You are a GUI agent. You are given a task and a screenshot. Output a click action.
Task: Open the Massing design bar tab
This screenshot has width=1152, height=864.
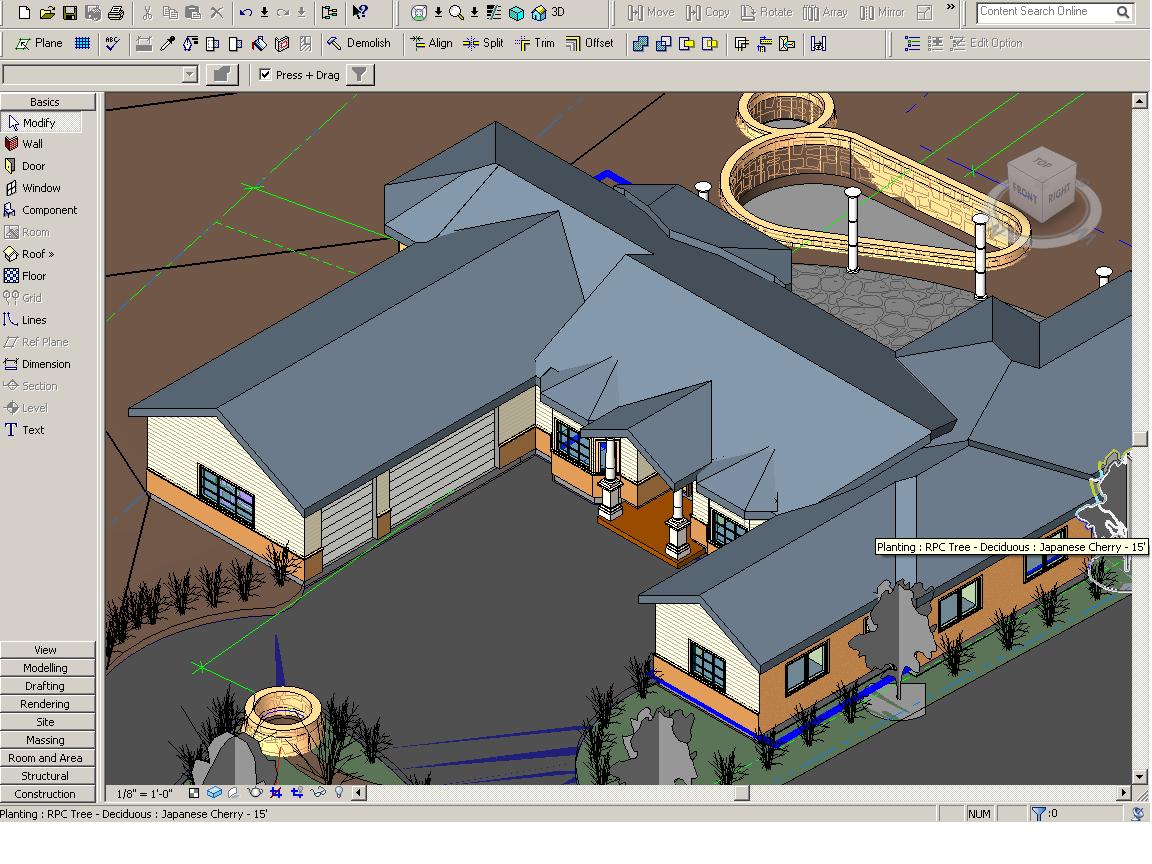[x=48, y=740]
